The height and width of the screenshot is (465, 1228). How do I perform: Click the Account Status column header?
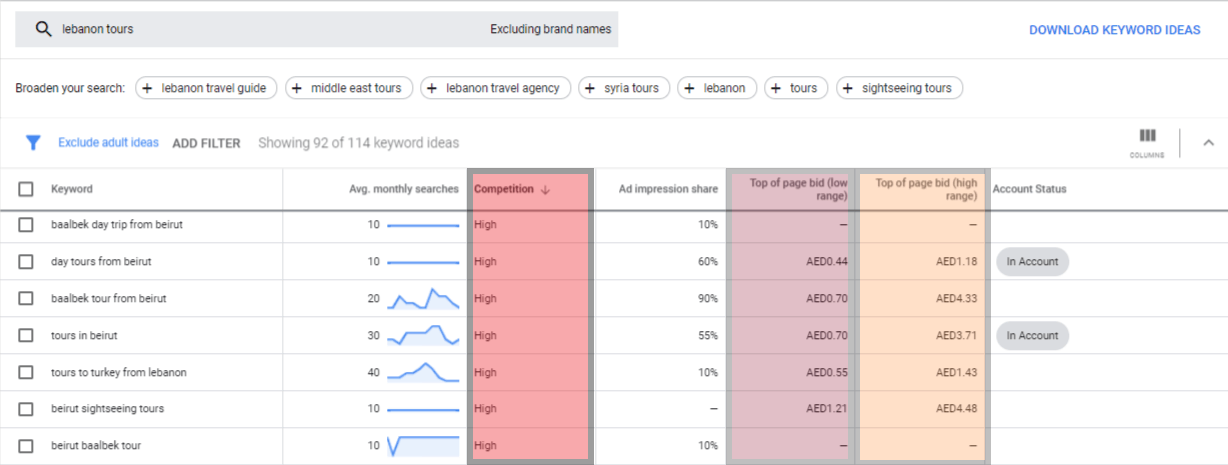[x=1029, y=189]
